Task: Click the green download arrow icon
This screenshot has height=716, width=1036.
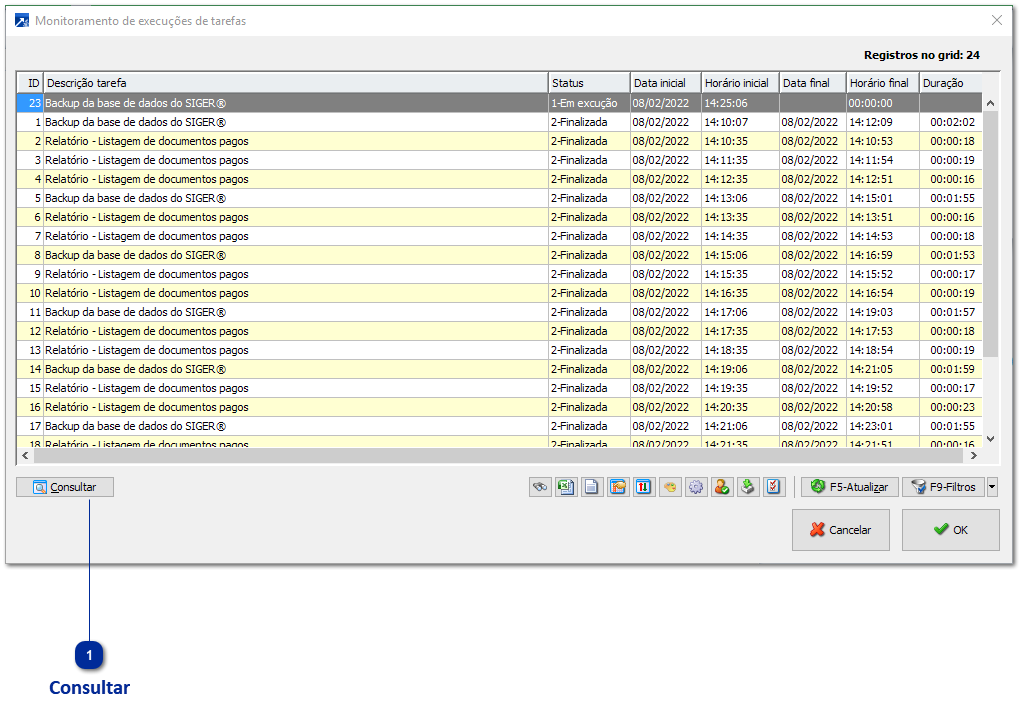Action: (748, 487)
